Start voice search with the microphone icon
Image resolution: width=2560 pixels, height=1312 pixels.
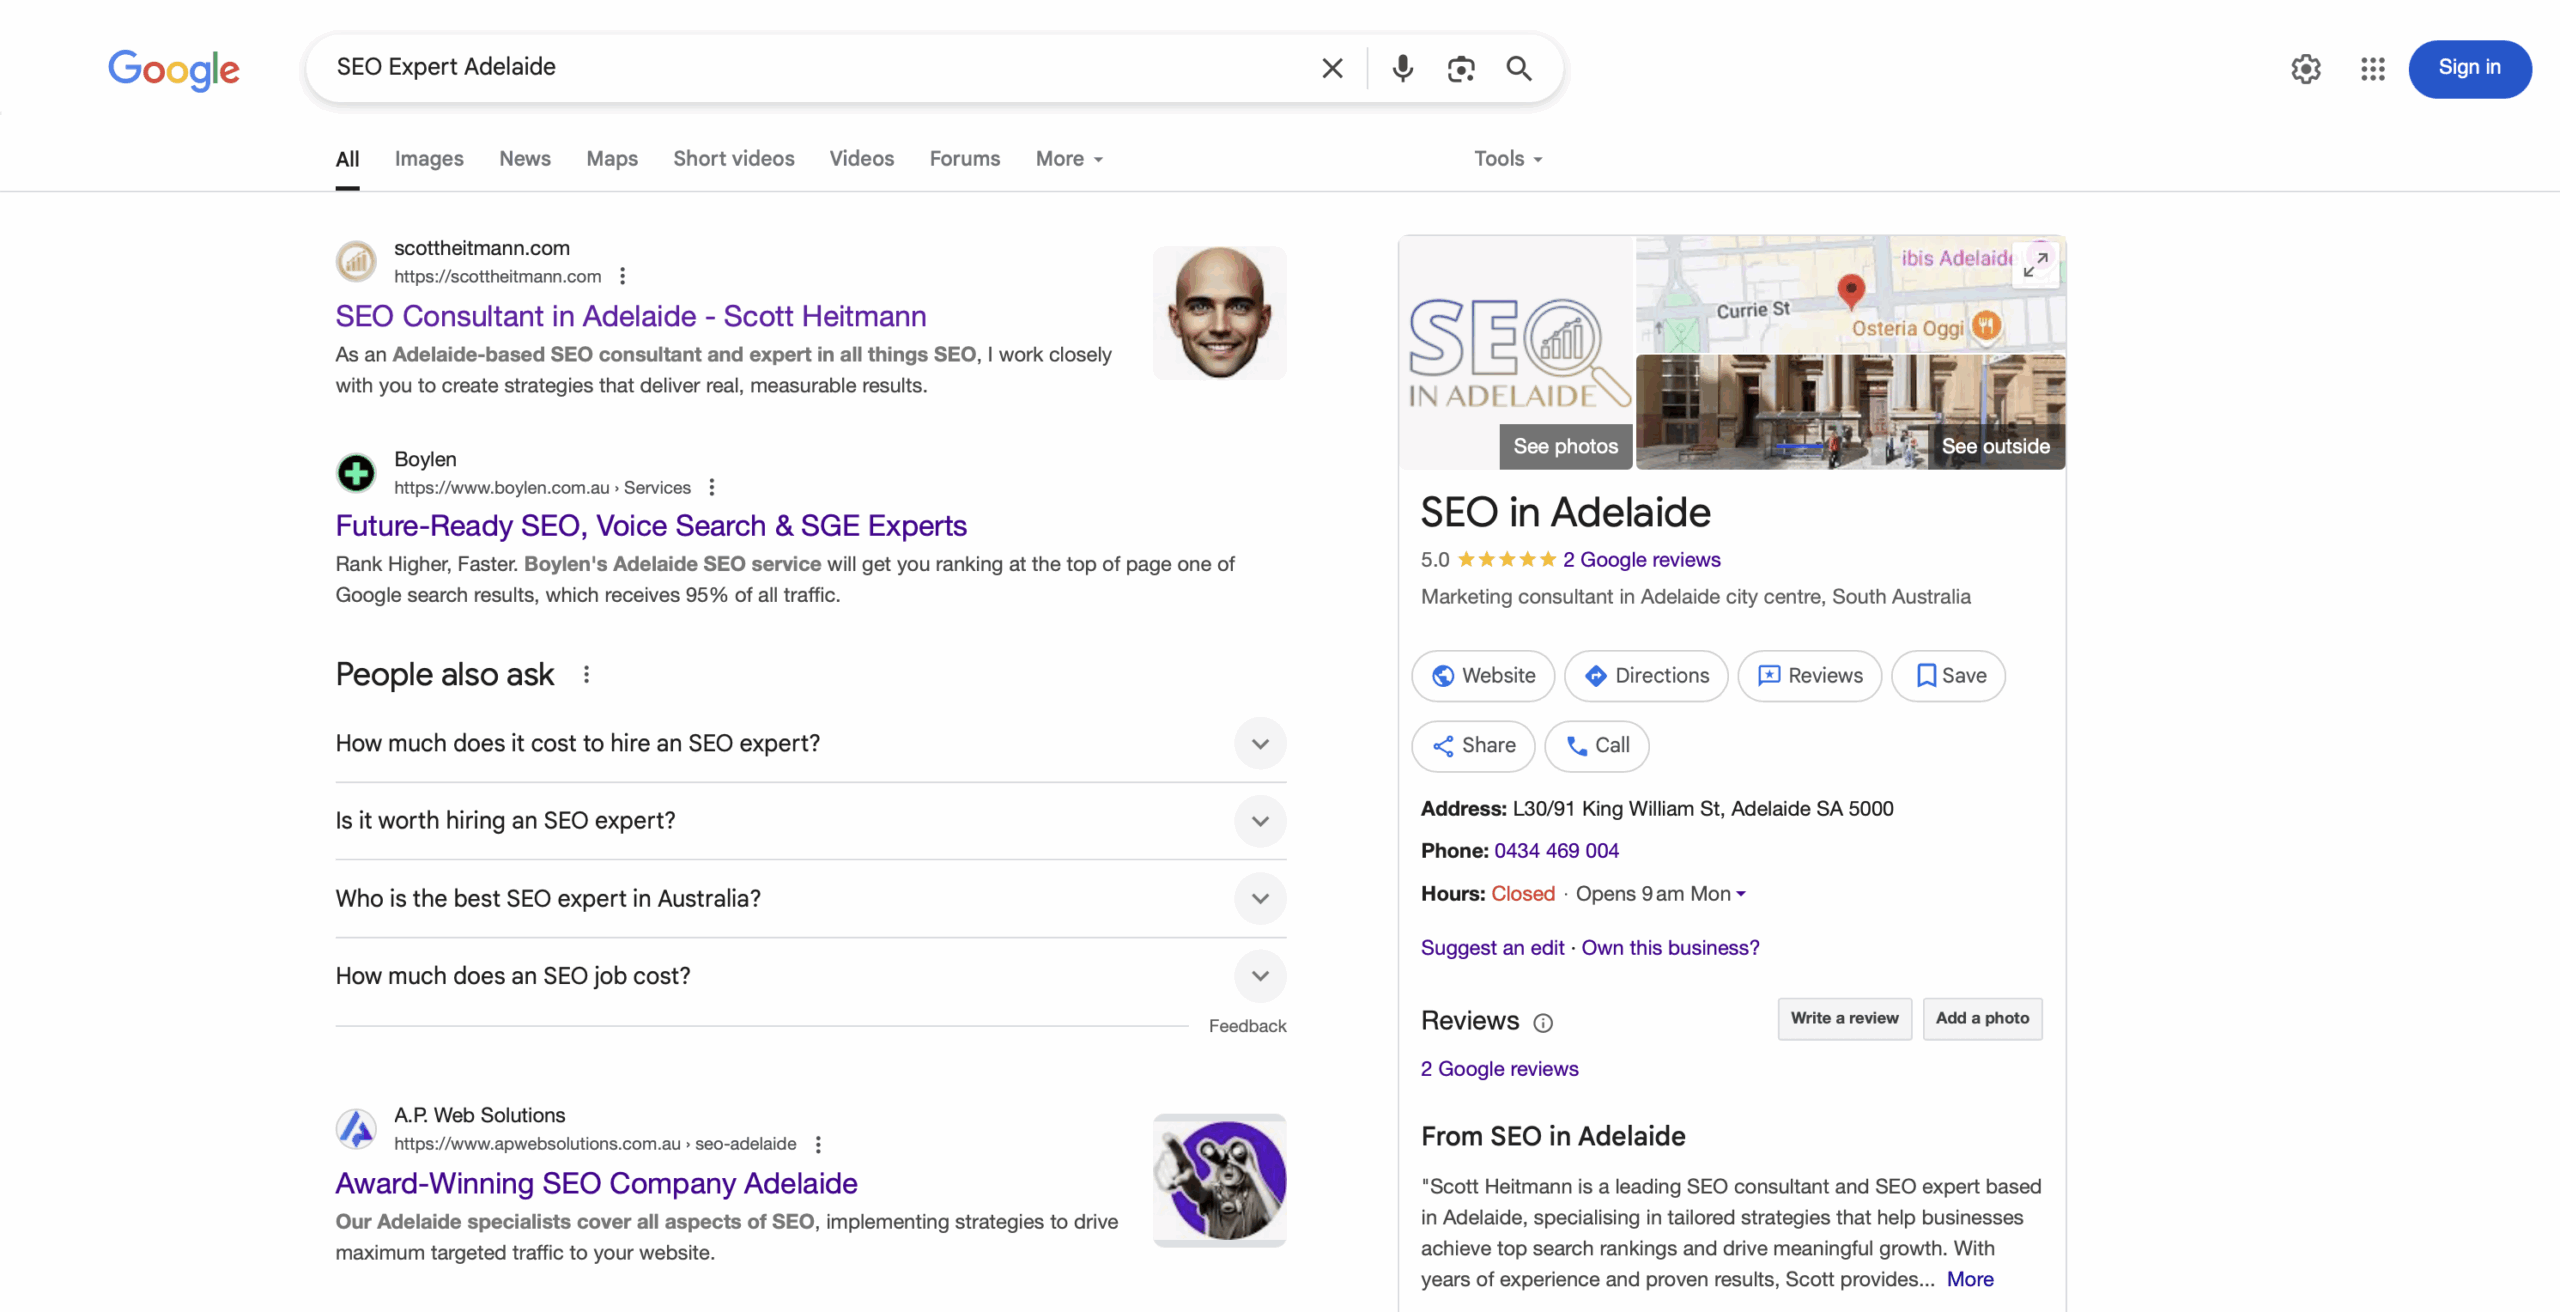pos(1402,68)
